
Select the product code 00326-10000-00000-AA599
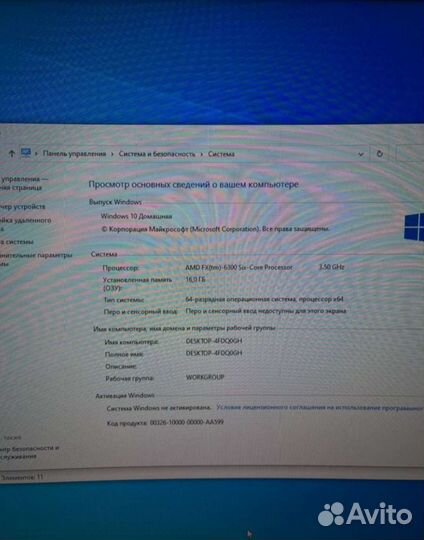tap(187, 422)
